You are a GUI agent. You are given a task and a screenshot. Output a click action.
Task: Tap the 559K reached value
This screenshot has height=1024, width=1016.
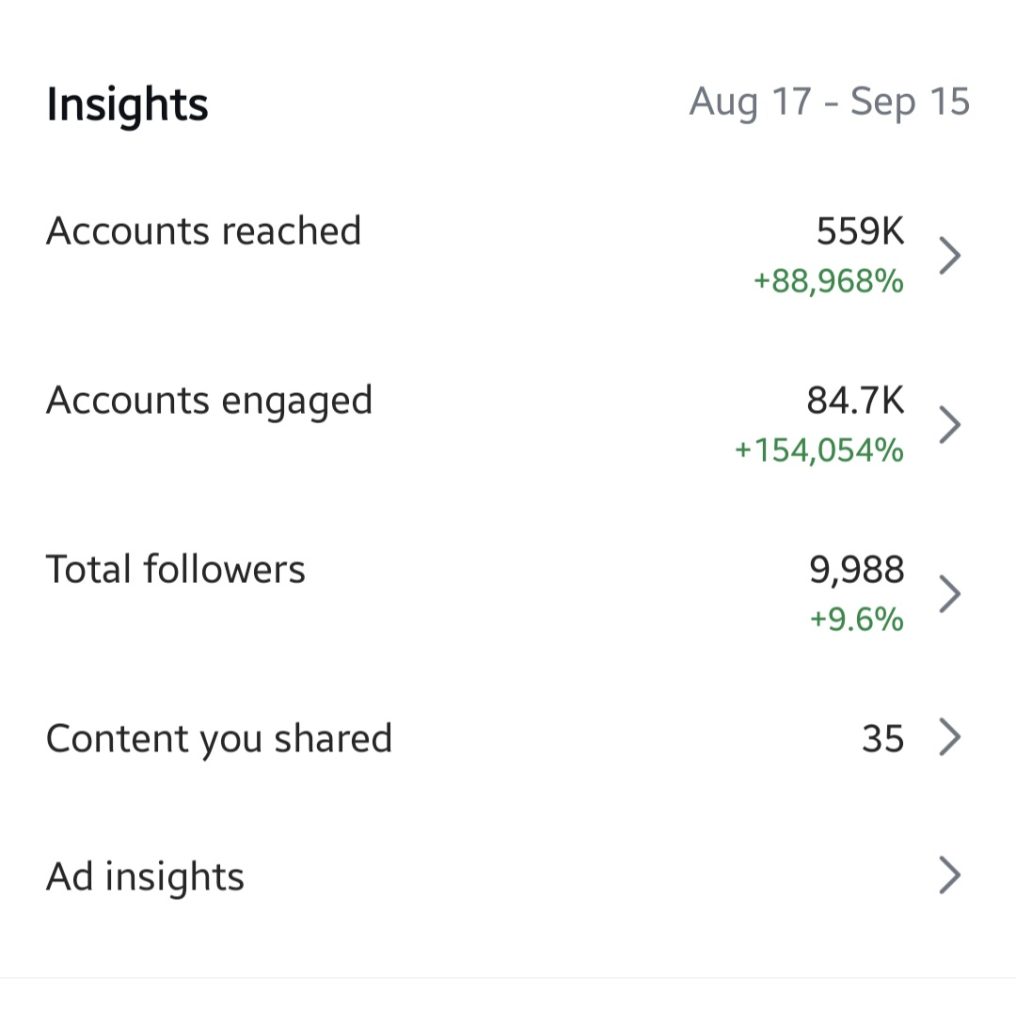click(860, 232)
